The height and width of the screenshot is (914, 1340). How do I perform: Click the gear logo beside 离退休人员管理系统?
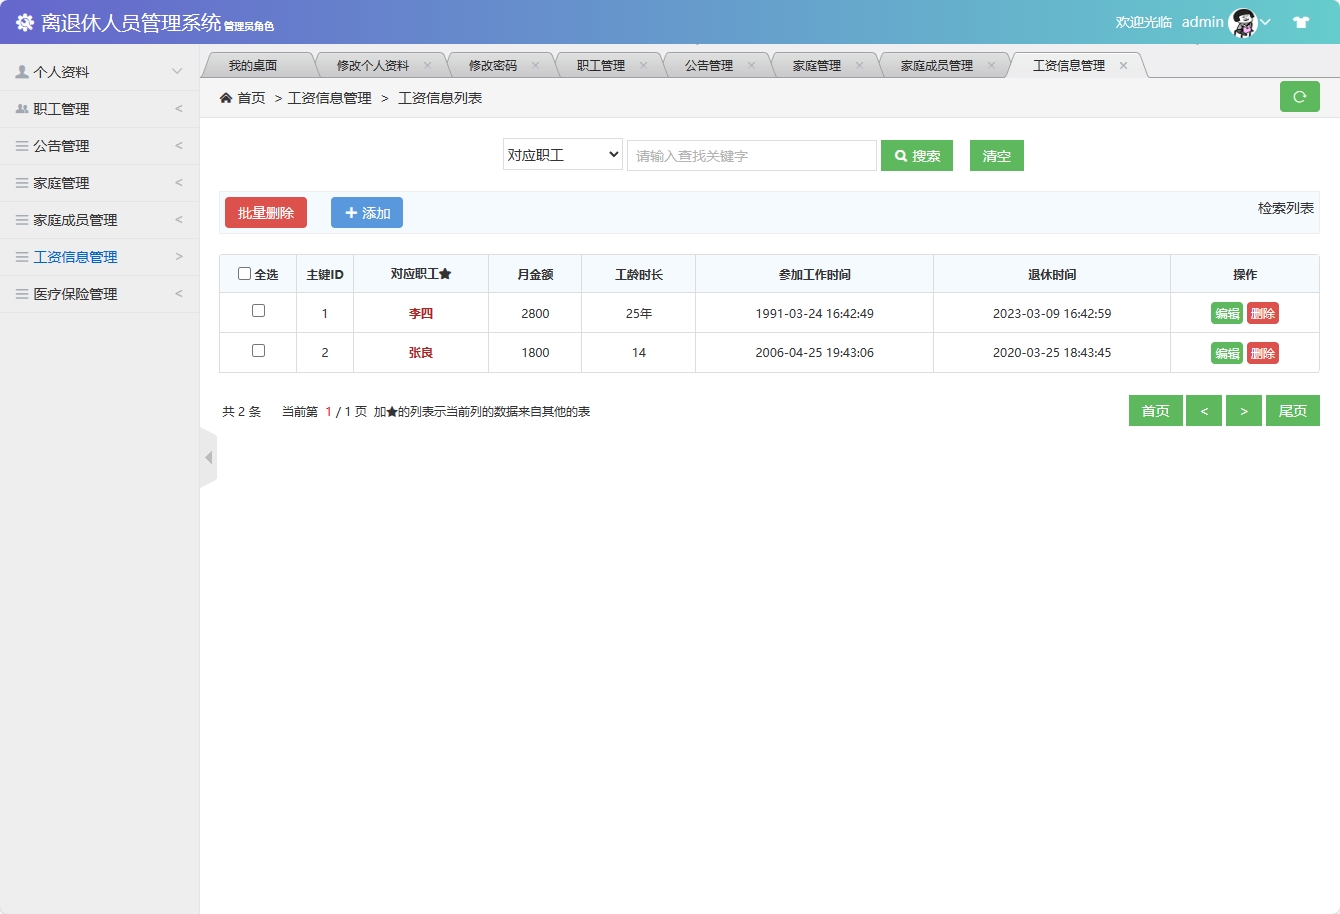(23, 21)
